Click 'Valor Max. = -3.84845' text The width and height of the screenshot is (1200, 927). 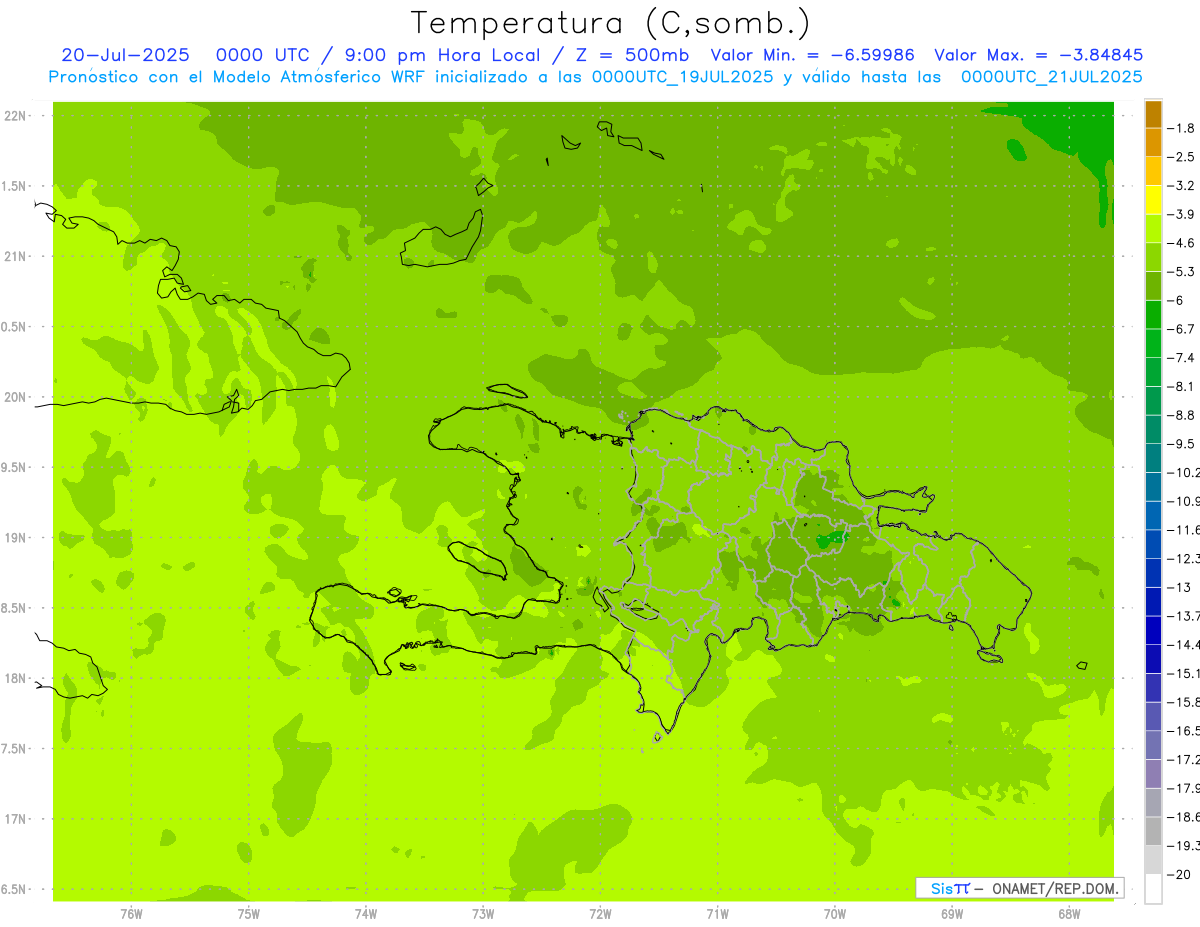tap(1038, 55)
